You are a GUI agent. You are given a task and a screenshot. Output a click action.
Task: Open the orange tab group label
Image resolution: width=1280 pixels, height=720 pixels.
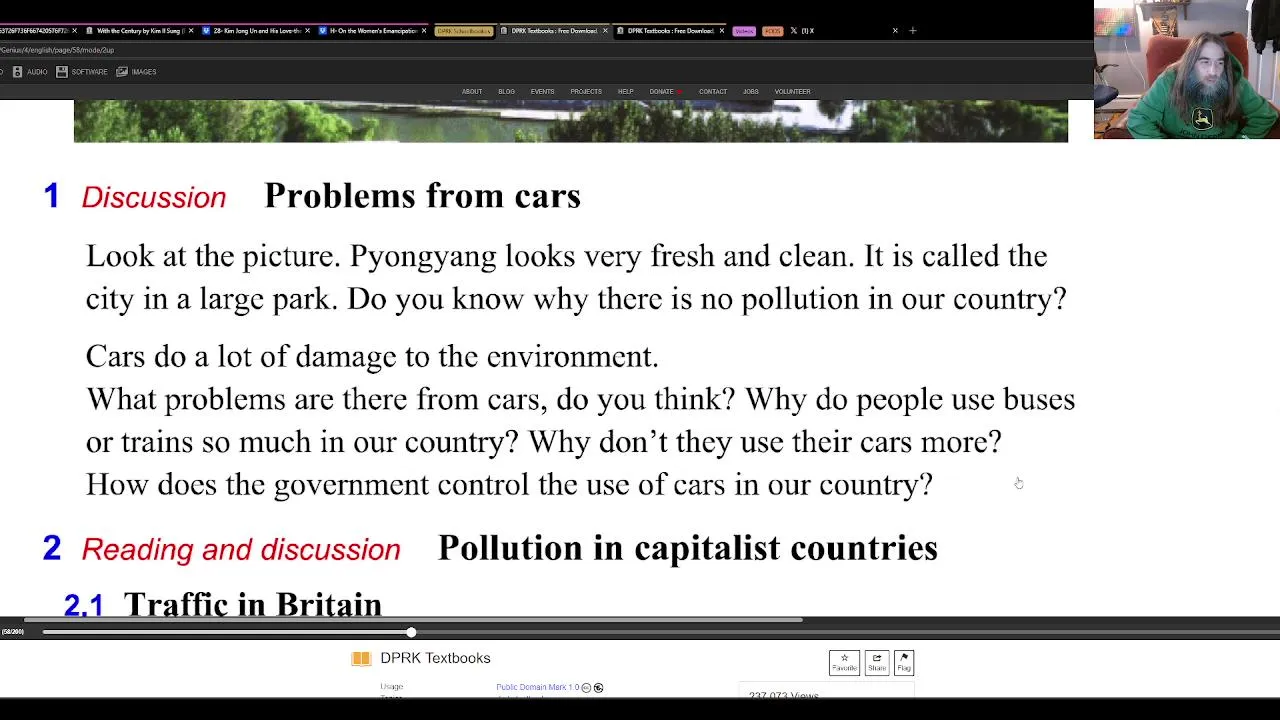pyautogui.click(x=772, y=31)
